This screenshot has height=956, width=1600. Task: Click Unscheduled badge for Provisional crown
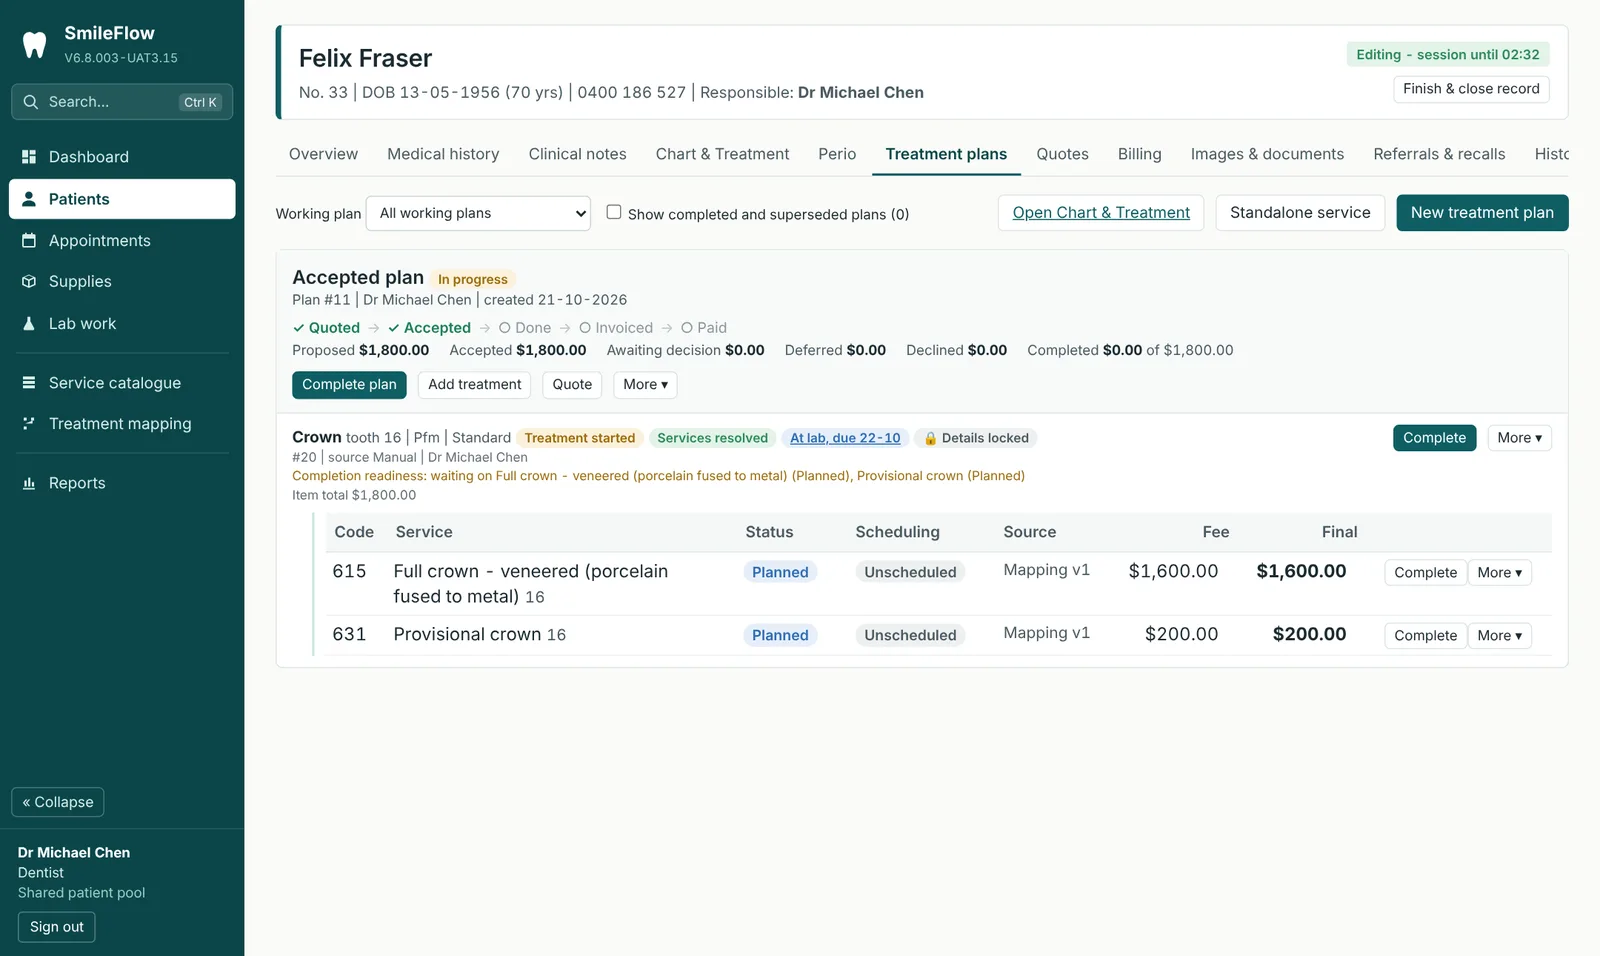[x=910, y=635]
